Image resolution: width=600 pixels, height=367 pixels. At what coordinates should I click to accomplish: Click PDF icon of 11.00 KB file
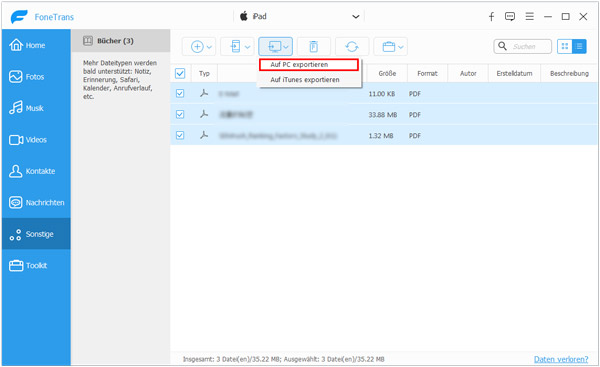204,93
